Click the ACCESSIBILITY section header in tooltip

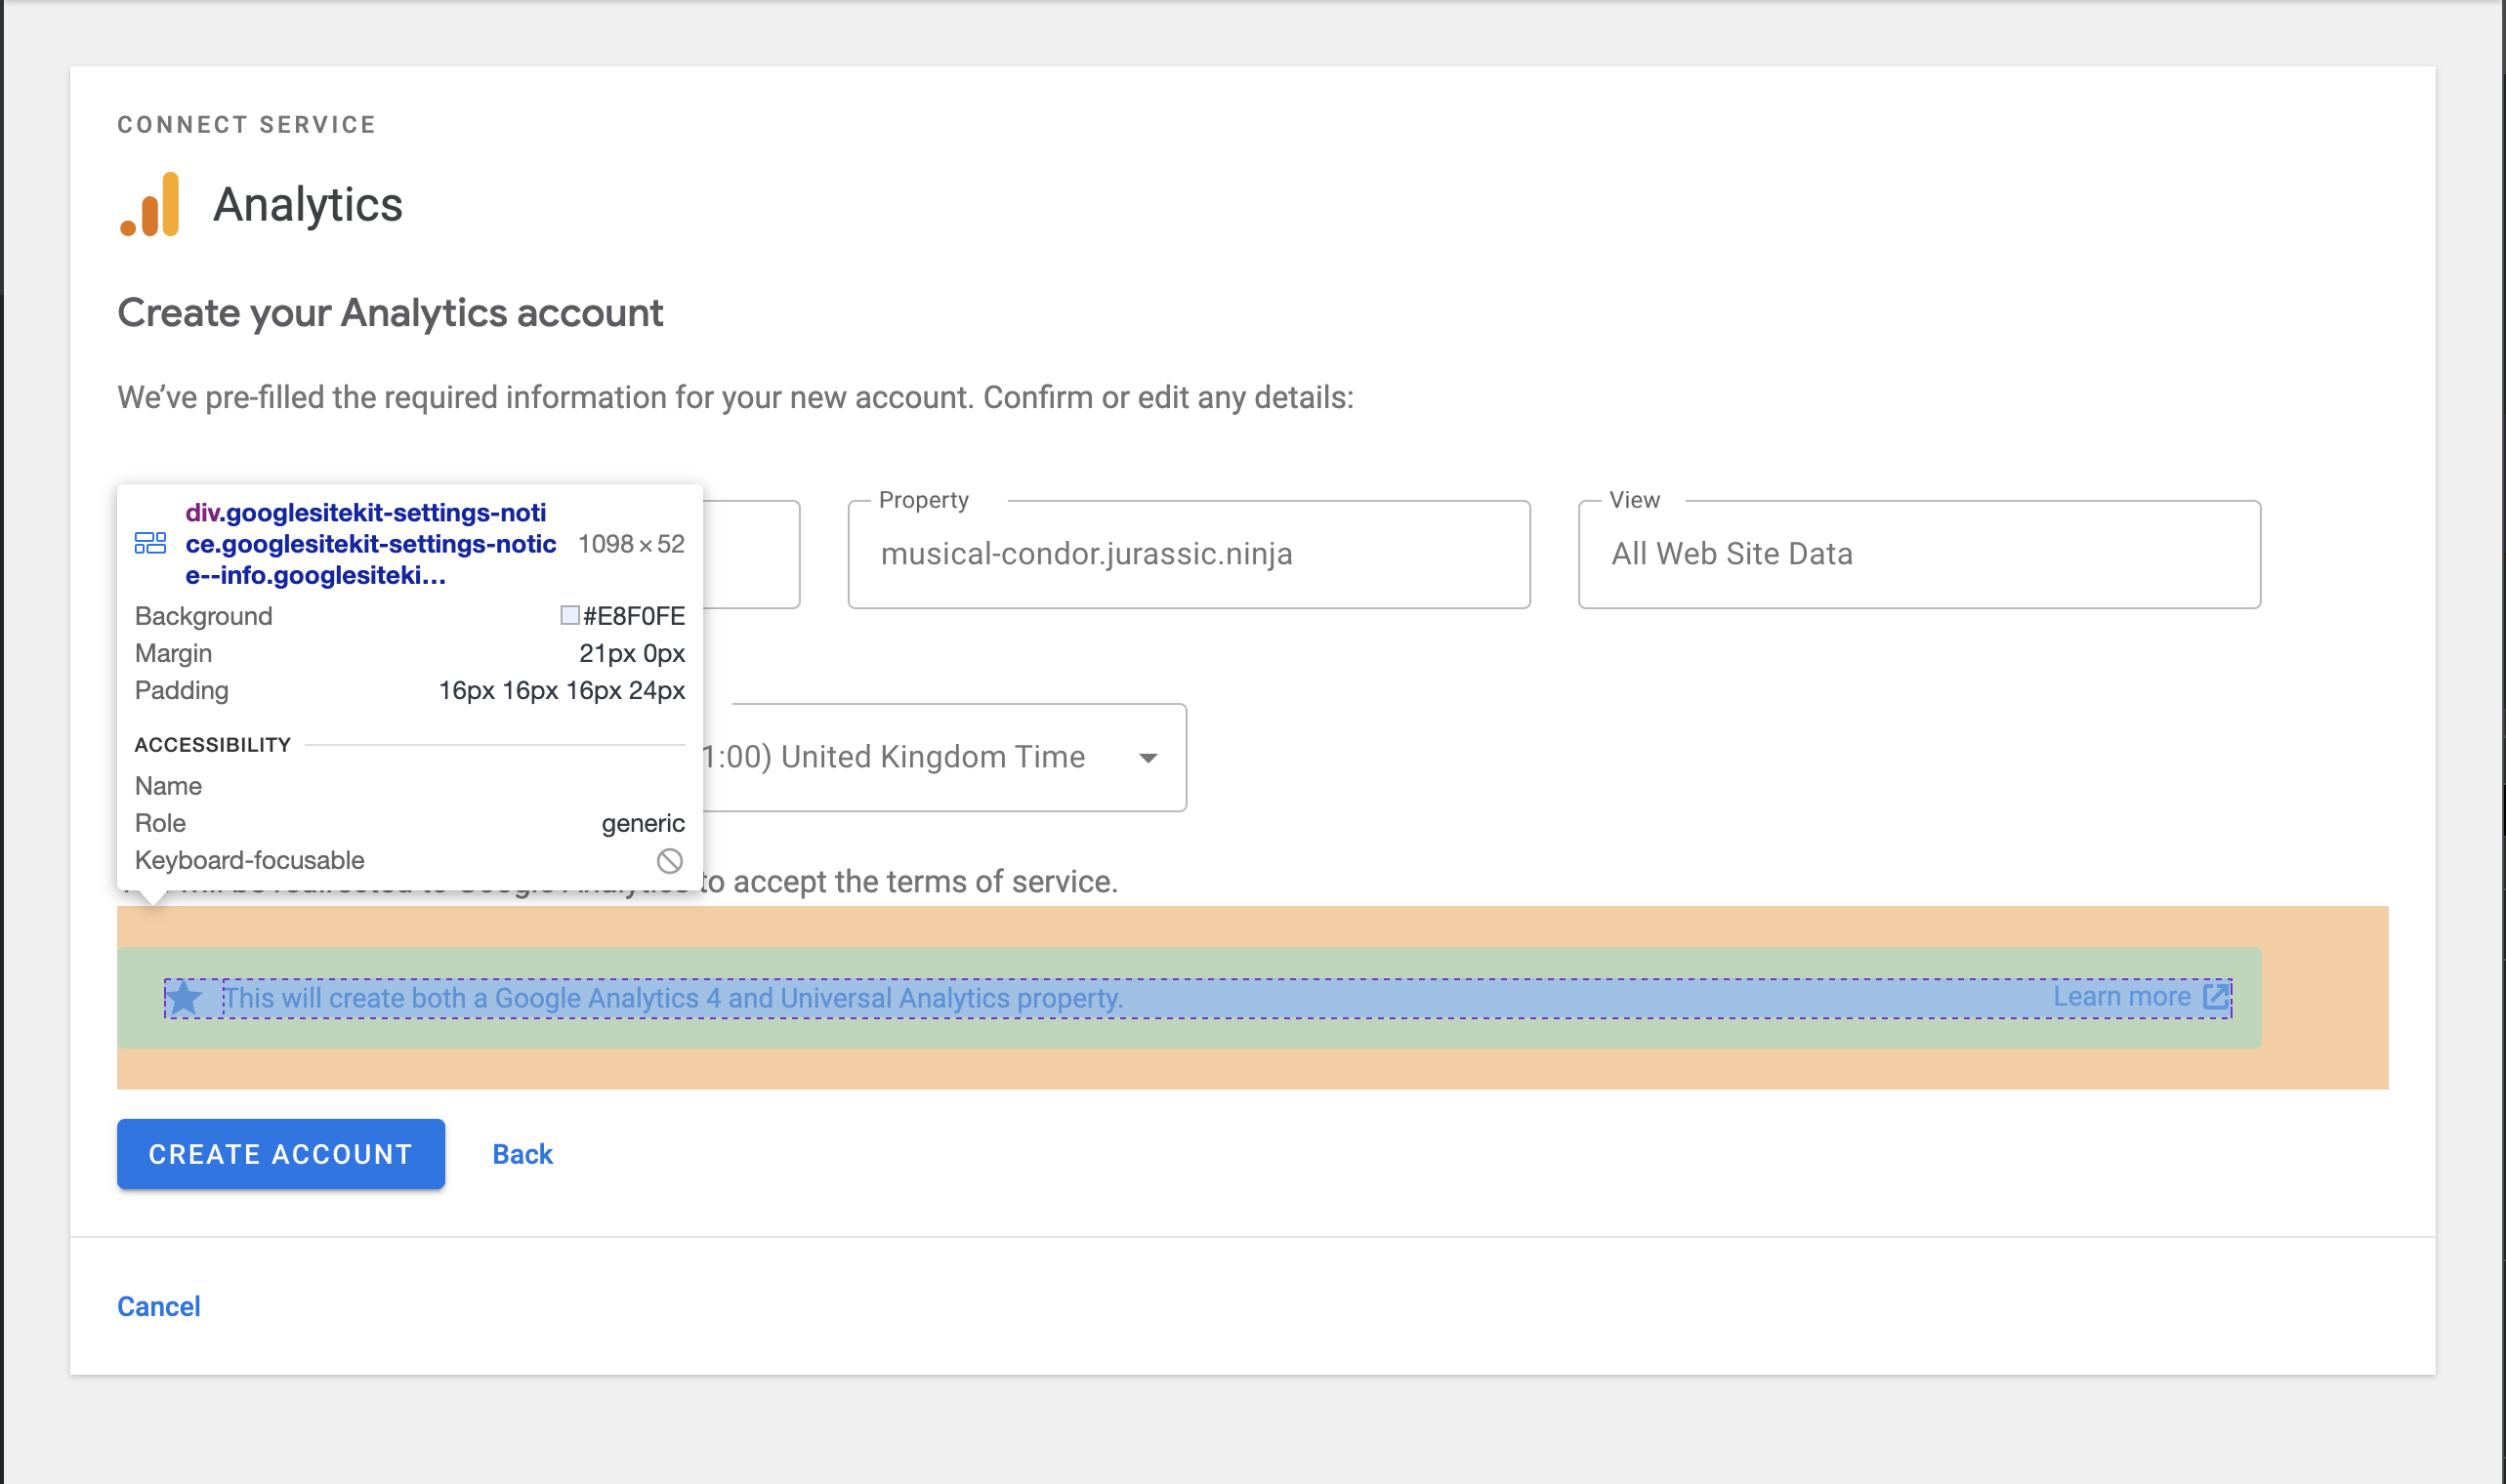(x=212, y=745)
